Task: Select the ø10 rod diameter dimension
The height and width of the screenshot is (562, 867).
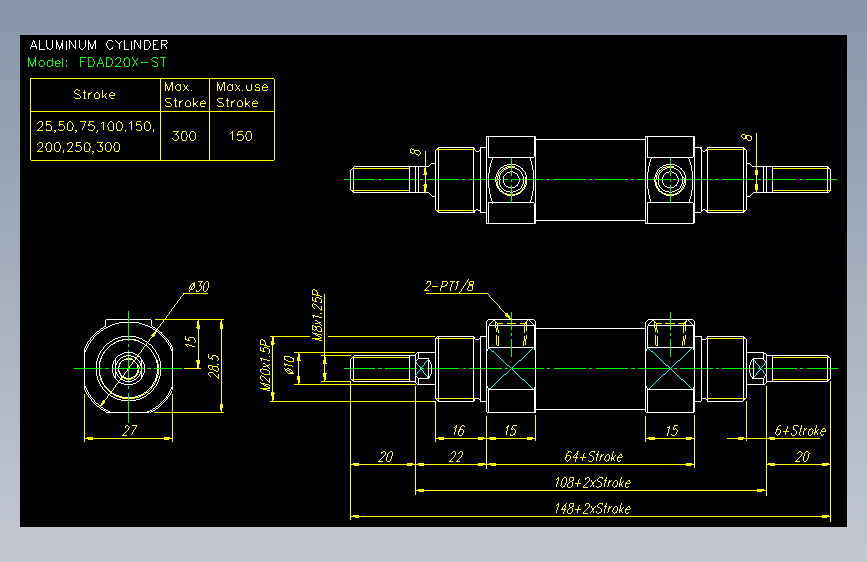Action: point(289,365)
